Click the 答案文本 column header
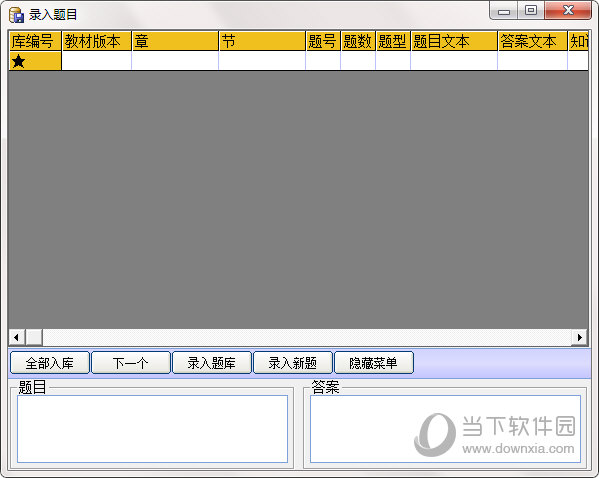 (533, 41)
